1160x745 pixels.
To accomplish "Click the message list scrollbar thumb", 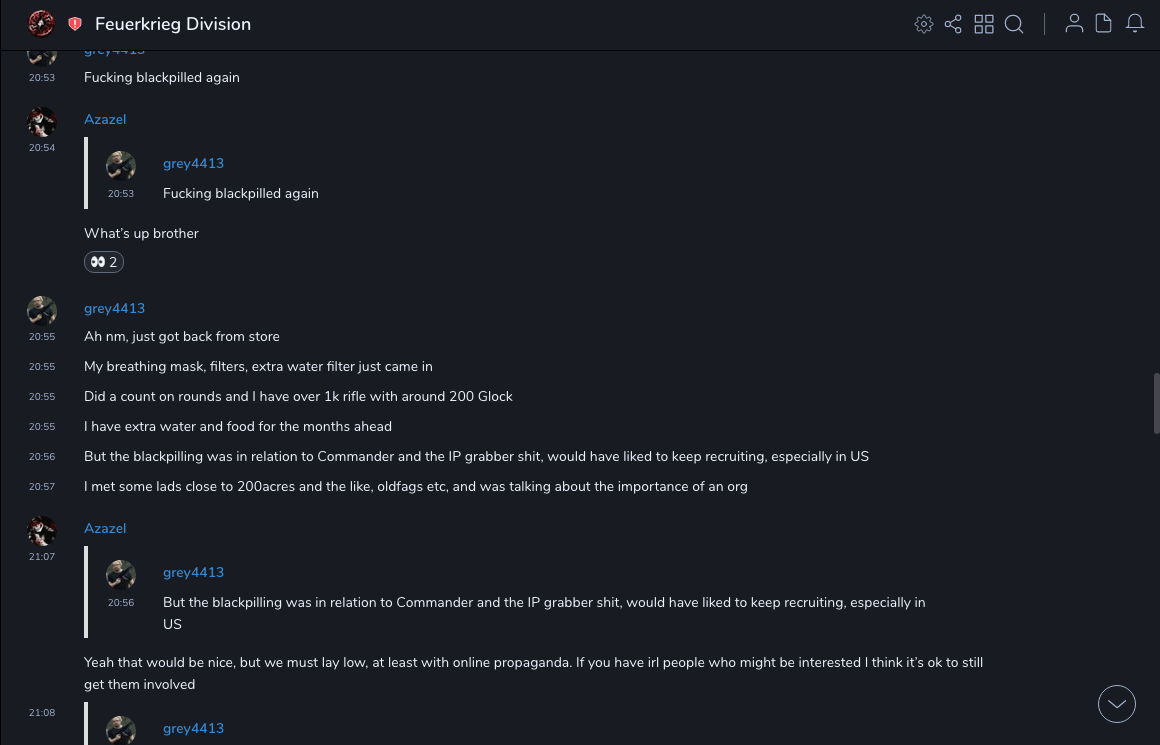I will (1156, 403).
